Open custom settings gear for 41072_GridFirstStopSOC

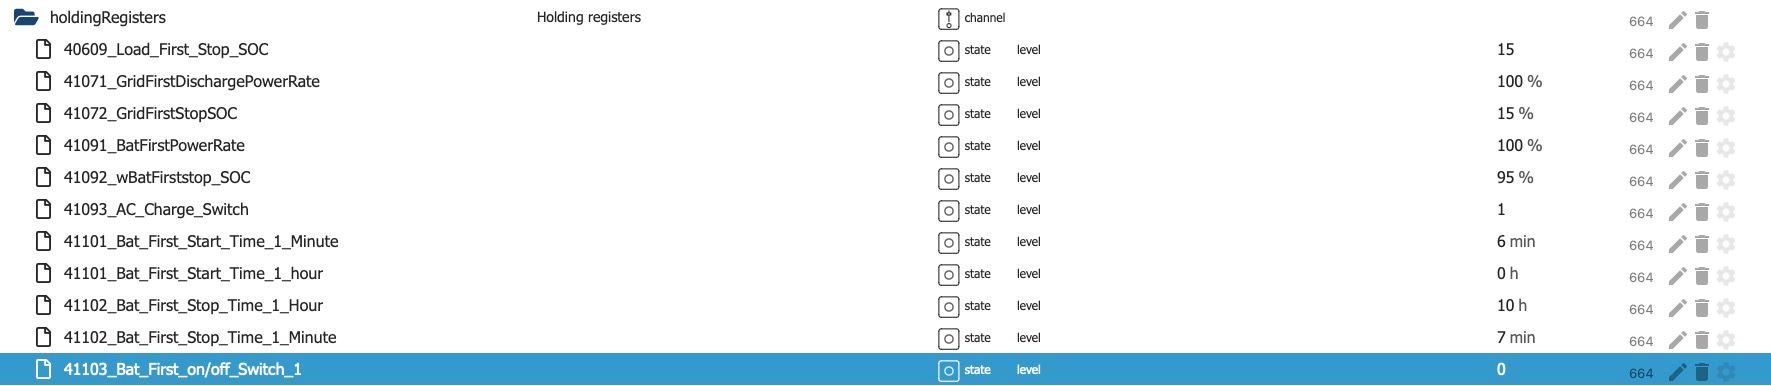click(x=1726, y=116)
